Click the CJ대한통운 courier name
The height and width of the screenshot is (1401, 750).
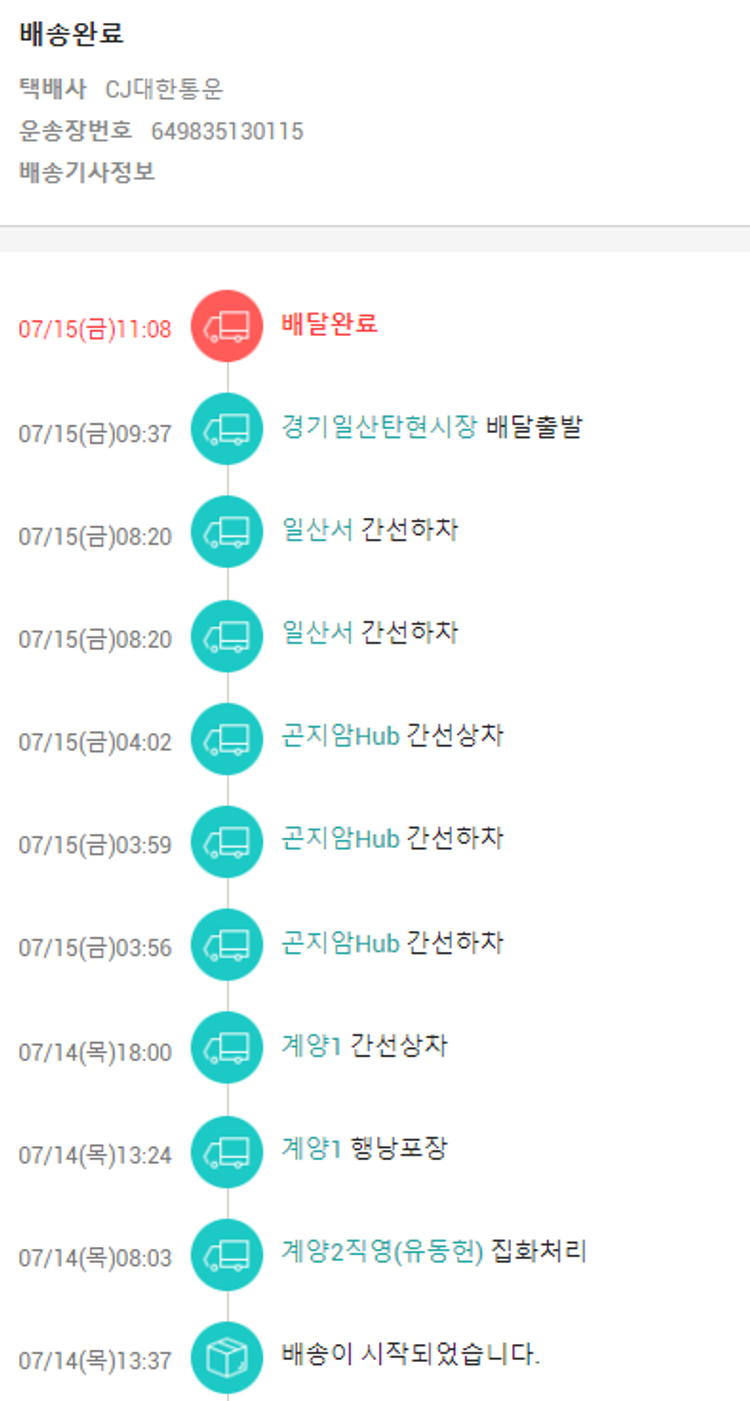pos(164,90)
